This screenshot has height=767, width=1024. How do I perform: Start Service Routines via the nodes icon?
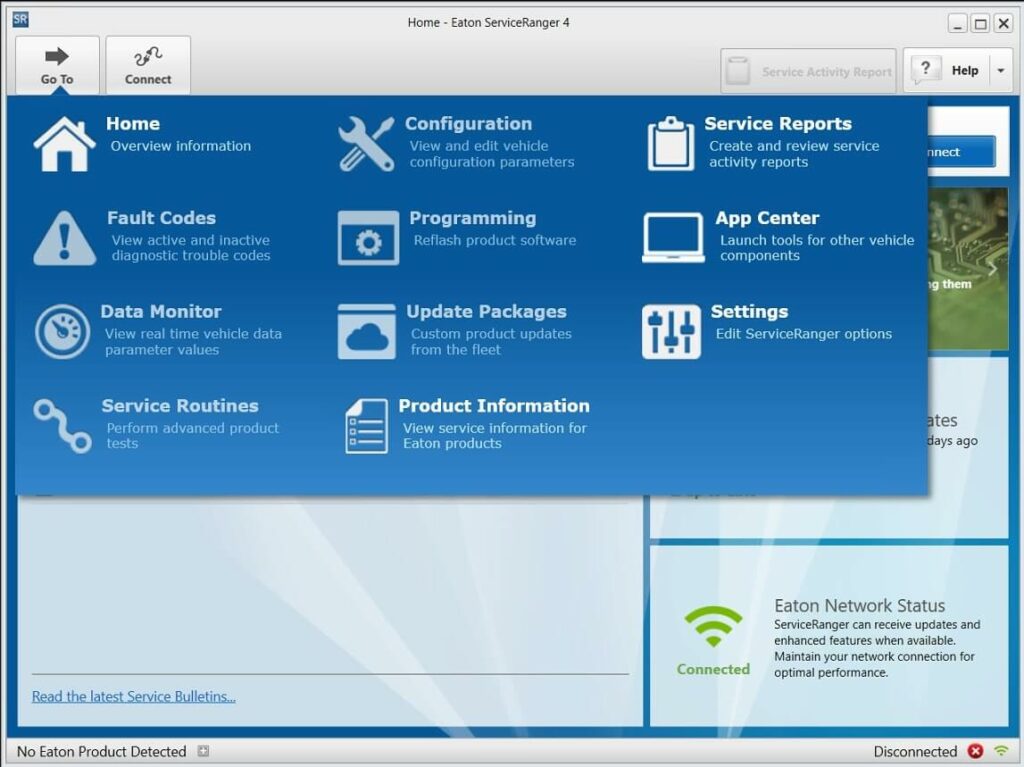(x=62, y=424)
